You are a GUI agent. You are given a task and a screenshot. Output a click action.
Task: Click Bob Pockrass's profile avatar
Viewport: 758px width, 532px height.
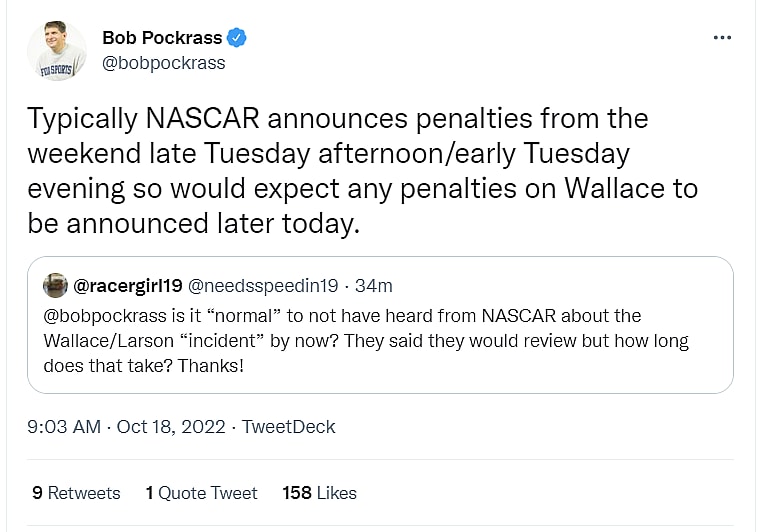click(57, 51)
